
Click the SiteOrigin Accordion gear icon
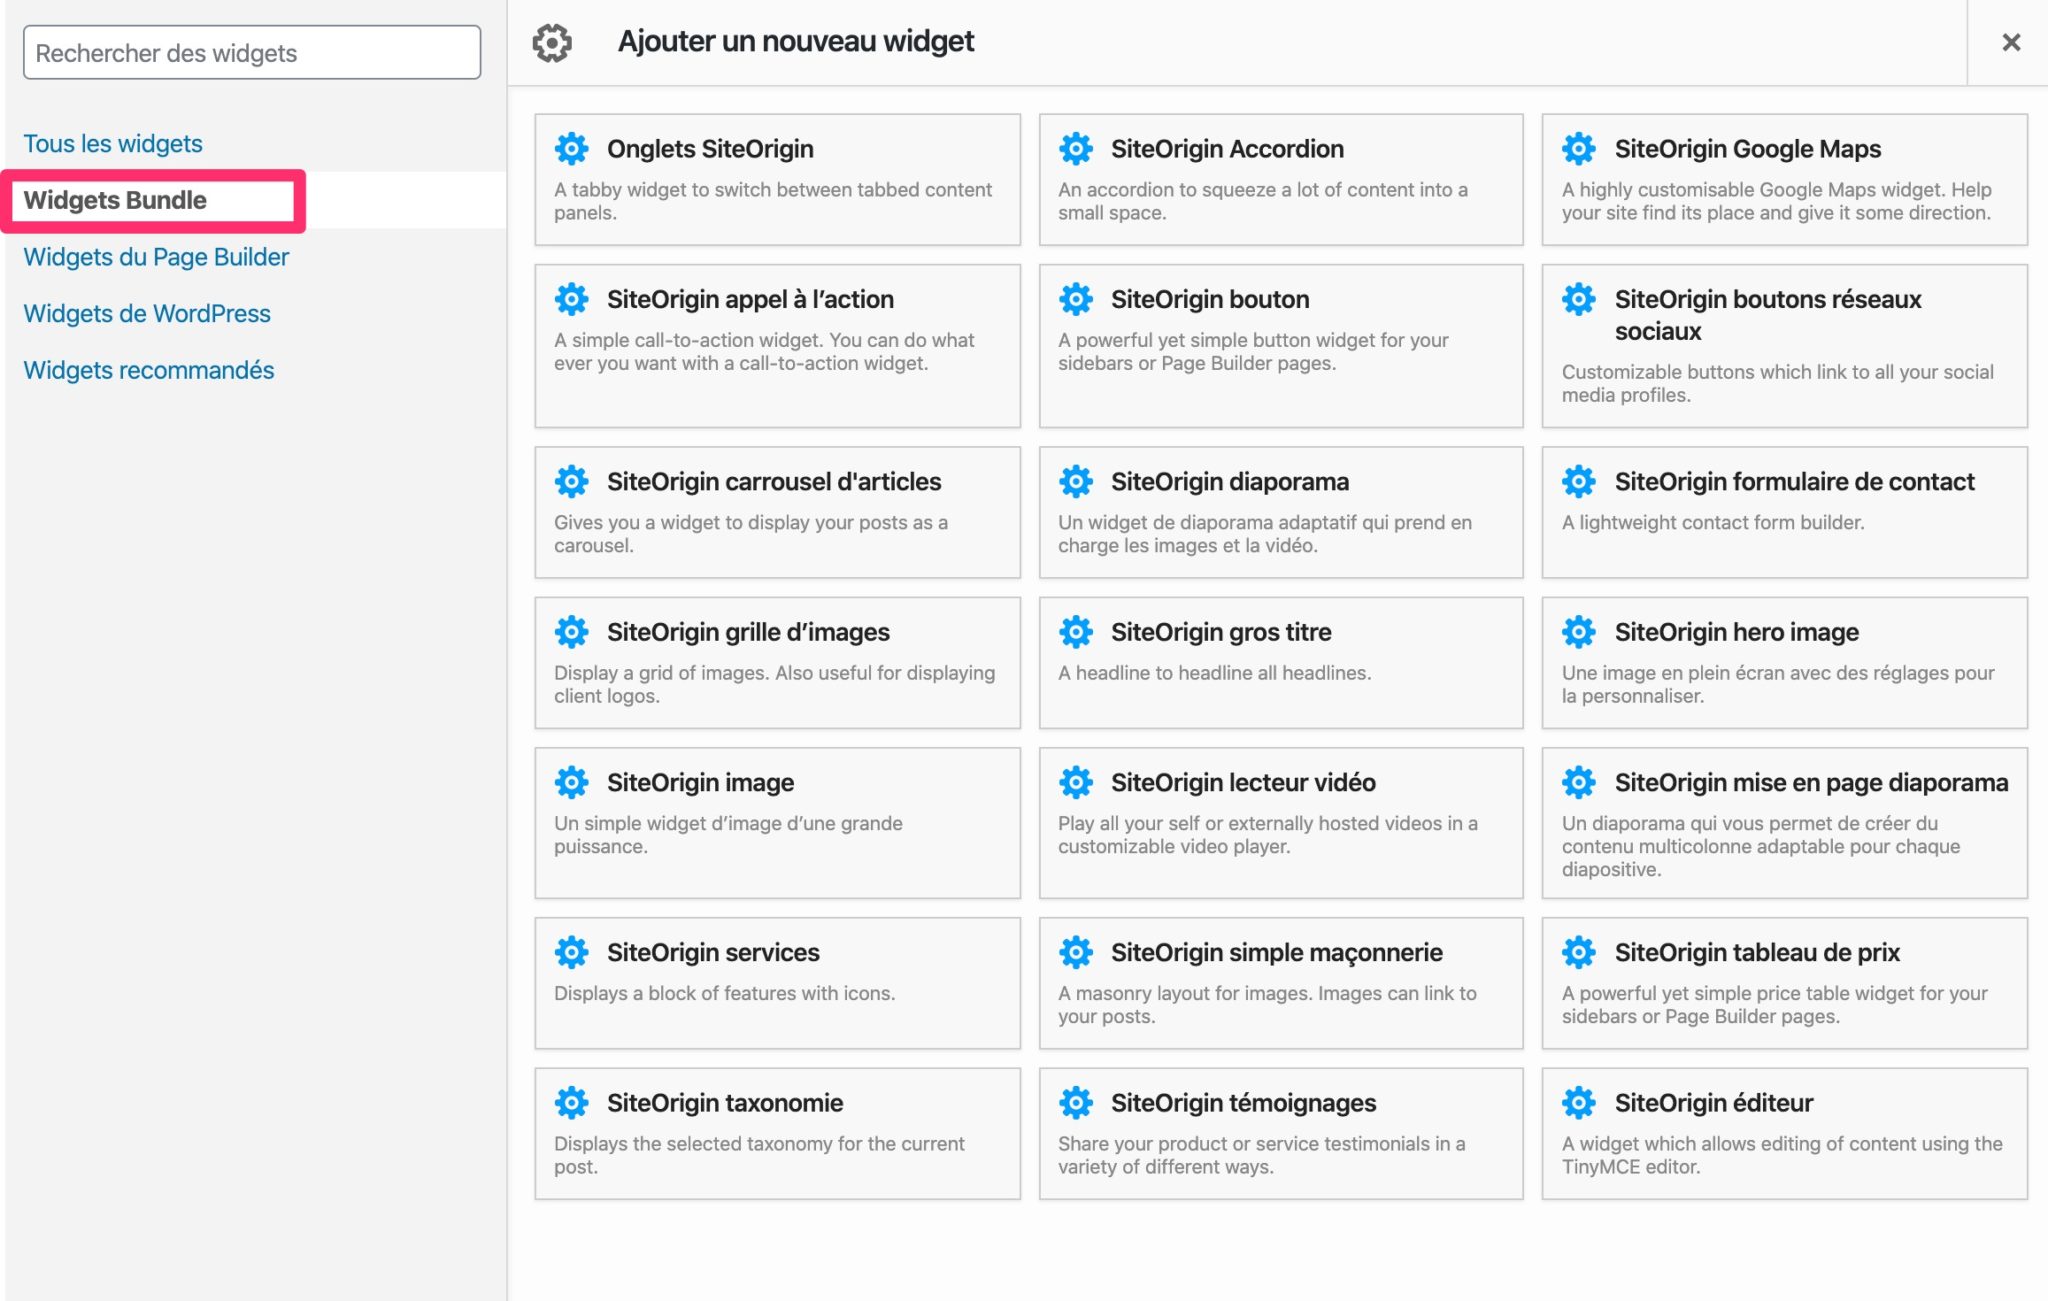1076,149
